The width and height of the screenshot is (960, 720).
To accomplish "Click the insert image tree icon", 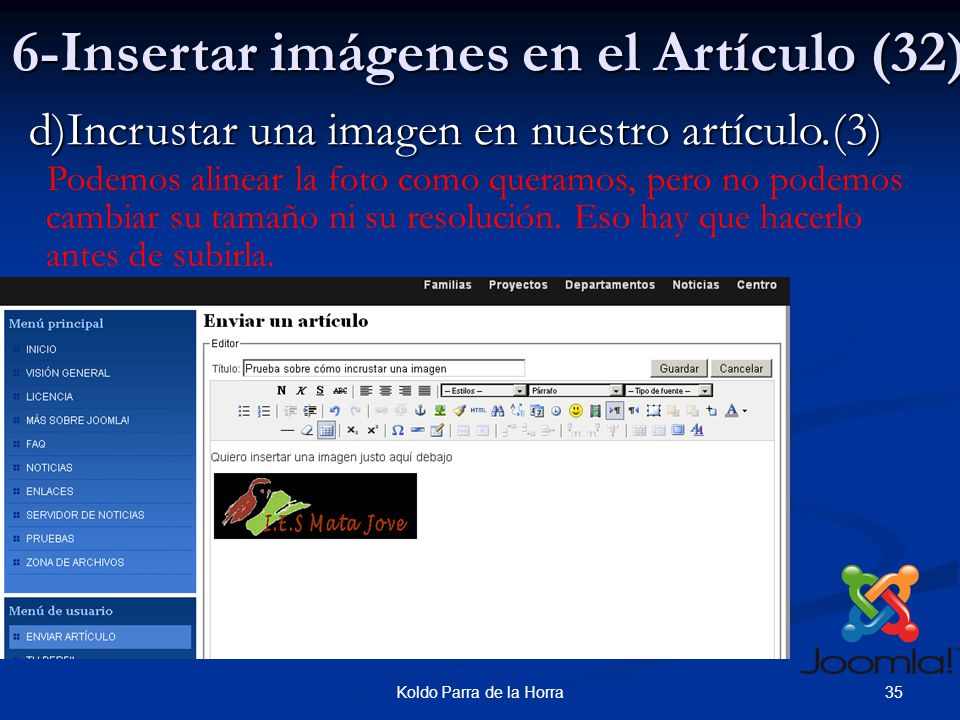I will click(440, 411).
